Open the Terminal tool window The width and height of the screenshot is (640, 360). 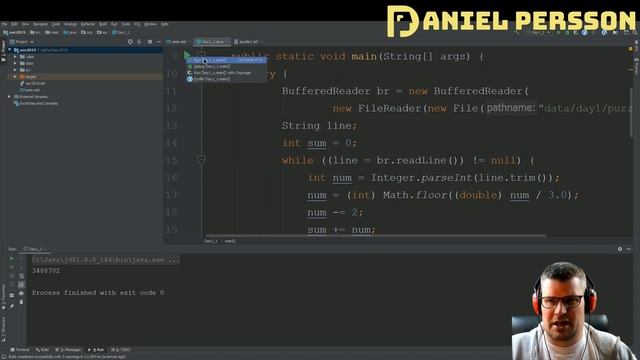(20, 350)
